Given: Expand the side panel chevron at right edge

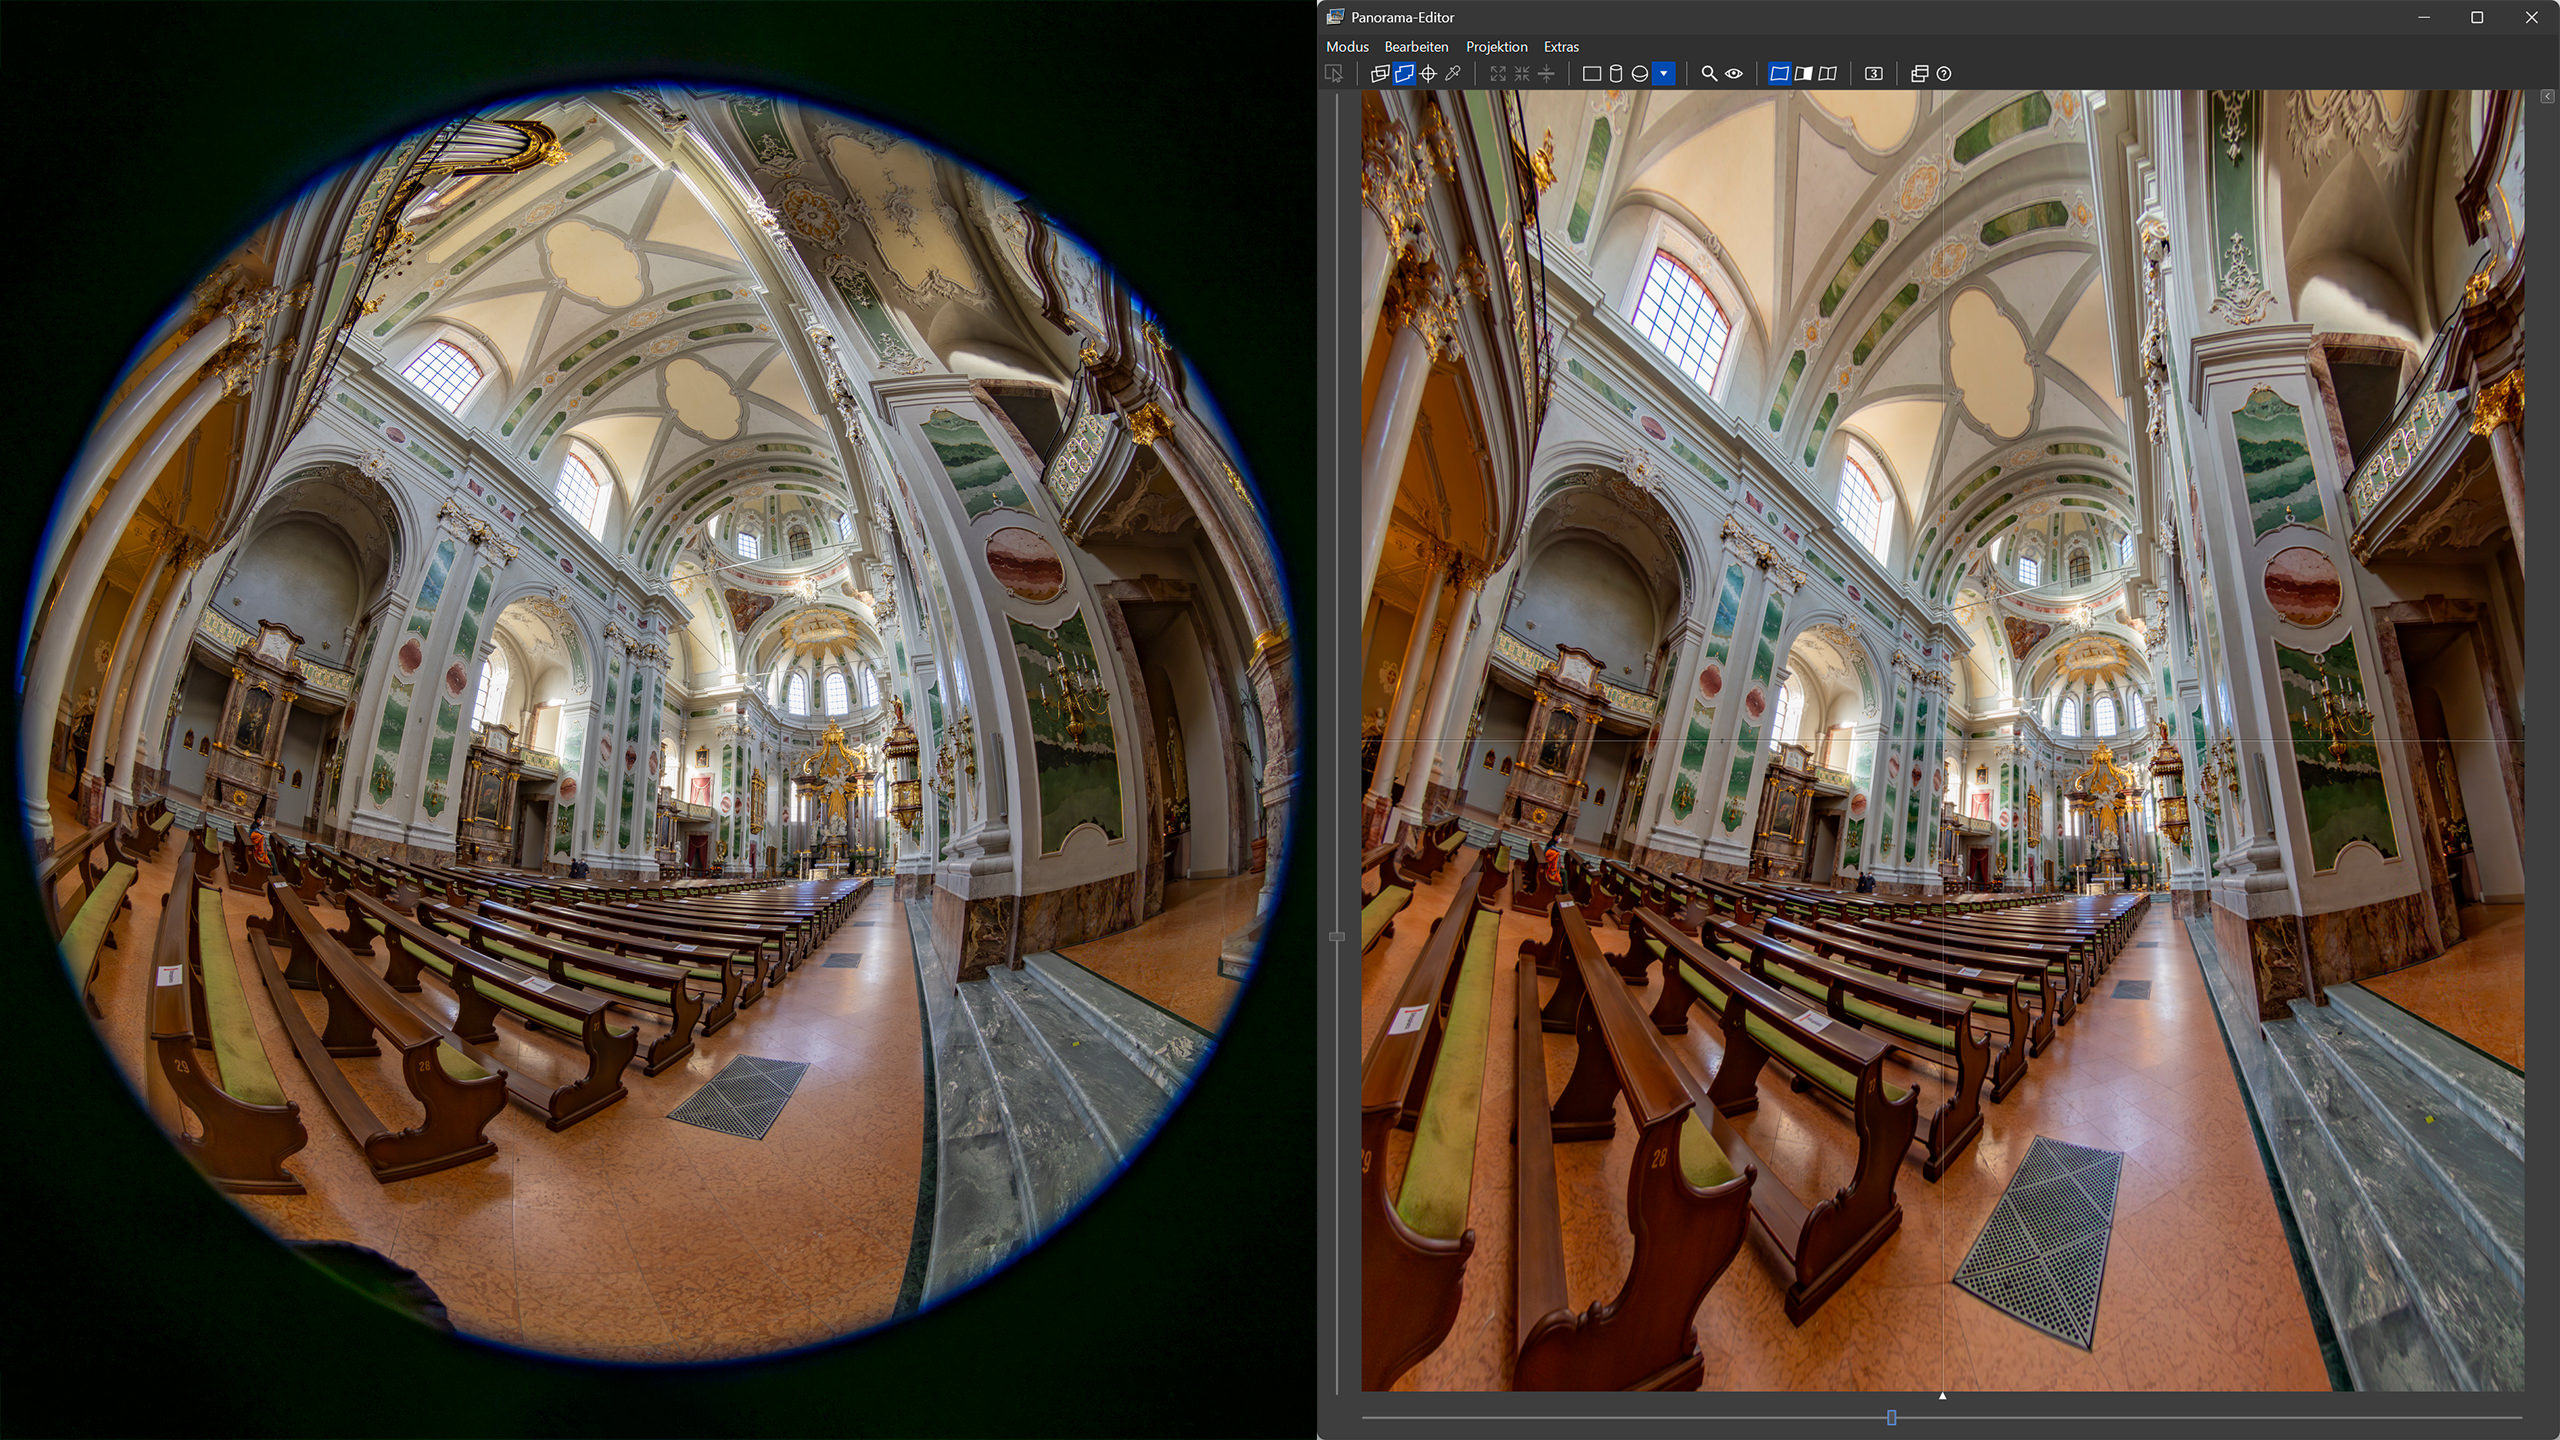Looking at the screenshot, I should coord(2546,97).
